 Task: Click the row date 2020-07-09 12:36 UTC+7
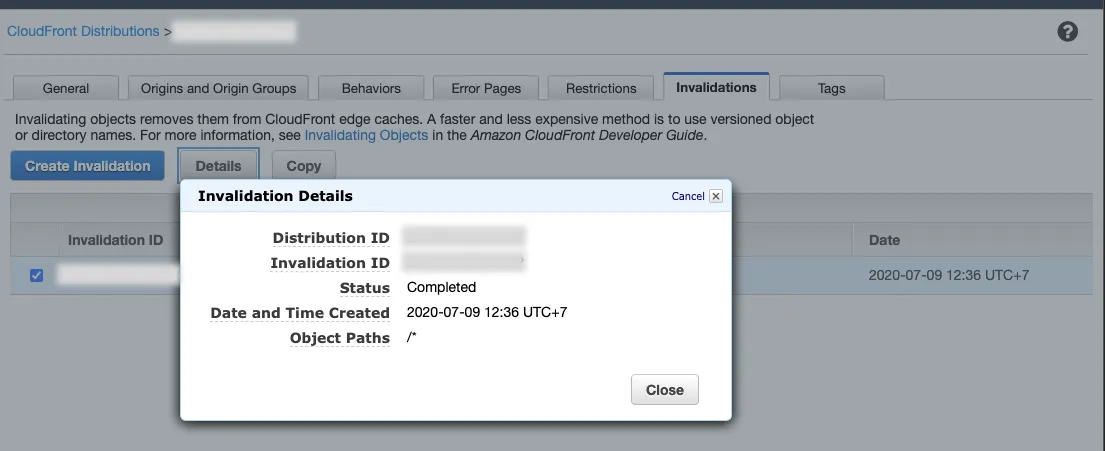949,275
